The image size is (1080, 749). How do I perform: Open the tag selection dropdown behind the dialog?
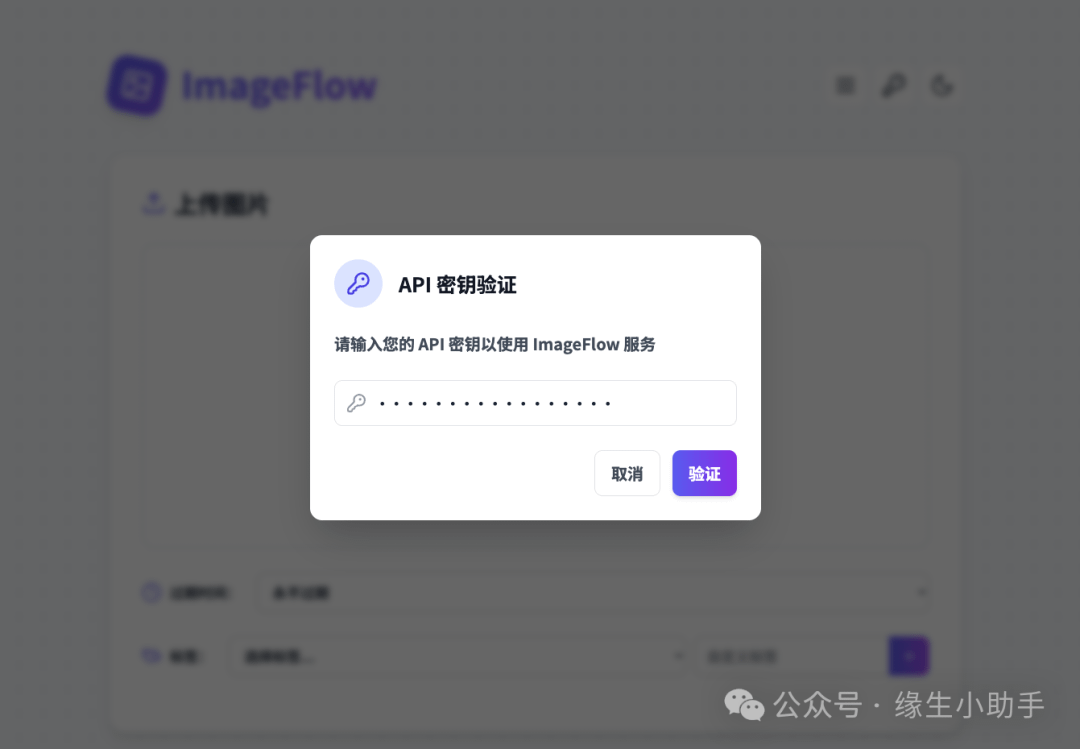[459, 656]
